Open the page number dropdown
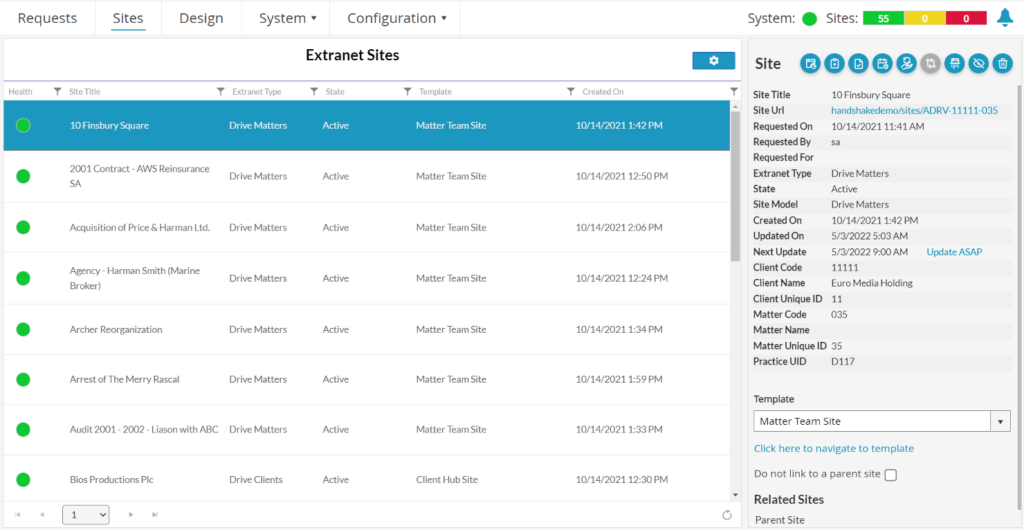Viewport: 1024px width, 530px height. 86,514
